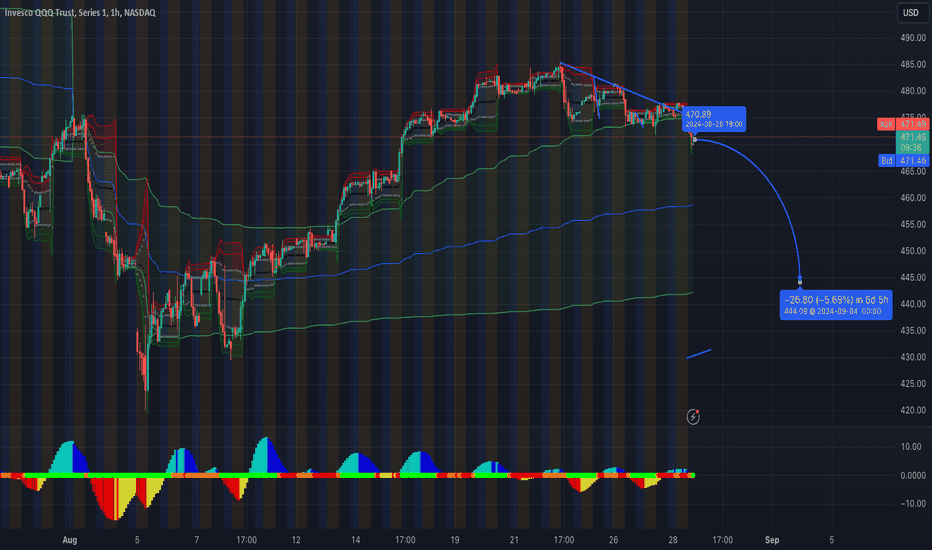This screenshot has width=932, height=550.
Task: Click the 420.00 price axis value
Action: tap(912, 410)
